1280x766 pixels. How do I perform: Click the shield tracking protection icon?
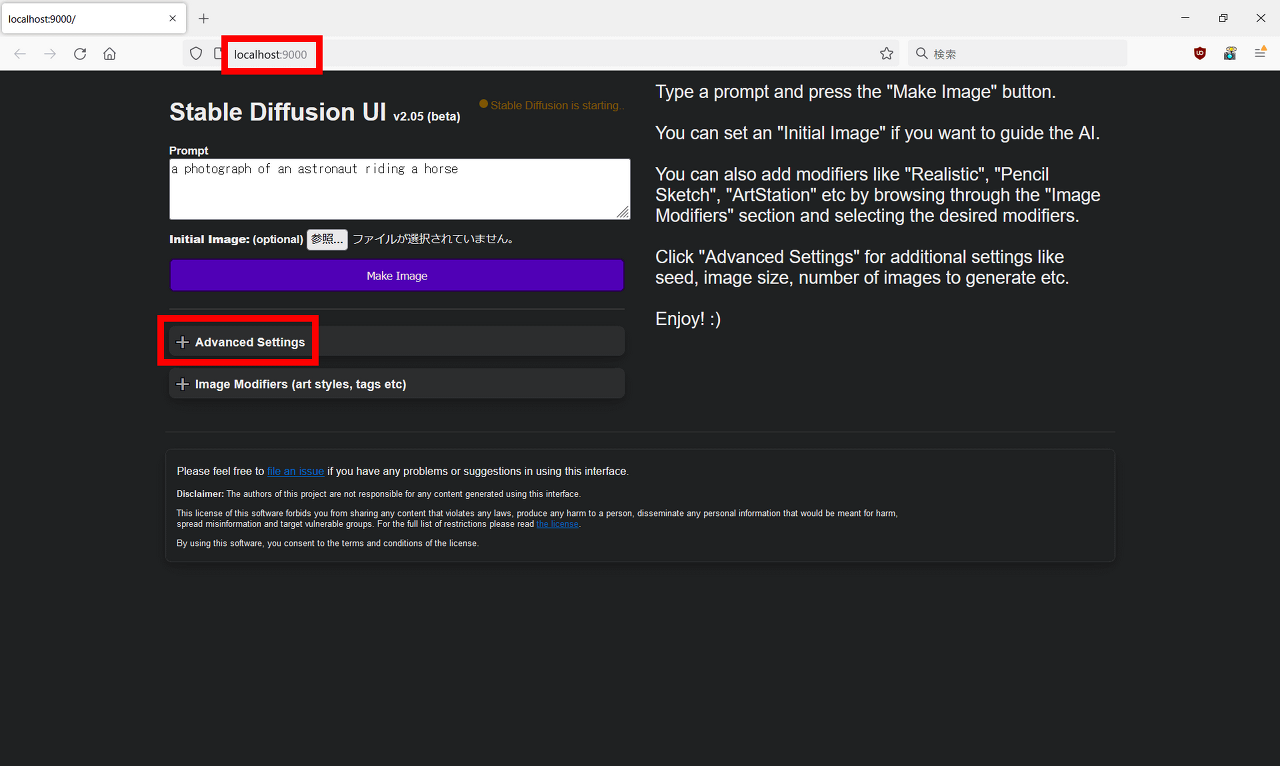[x=196, y=54]
